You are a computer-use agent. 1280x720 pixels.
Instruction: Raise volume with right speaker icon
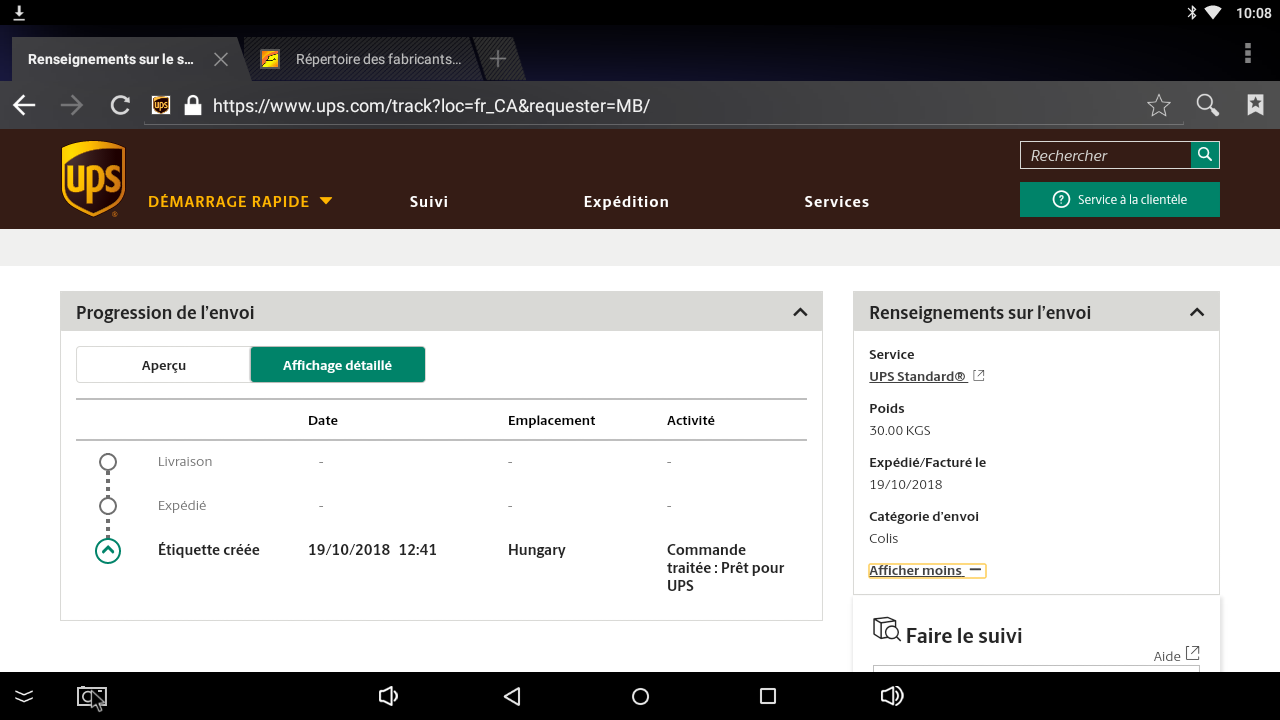pos(892,696)
